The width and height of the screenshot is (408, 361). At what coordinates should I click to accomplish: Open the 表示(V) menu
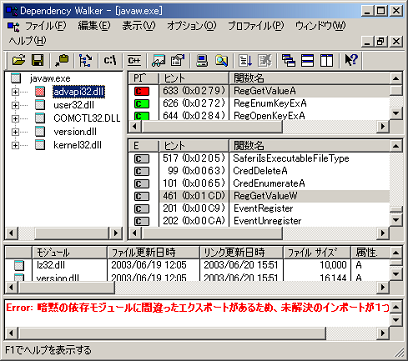tap(139, 26)
